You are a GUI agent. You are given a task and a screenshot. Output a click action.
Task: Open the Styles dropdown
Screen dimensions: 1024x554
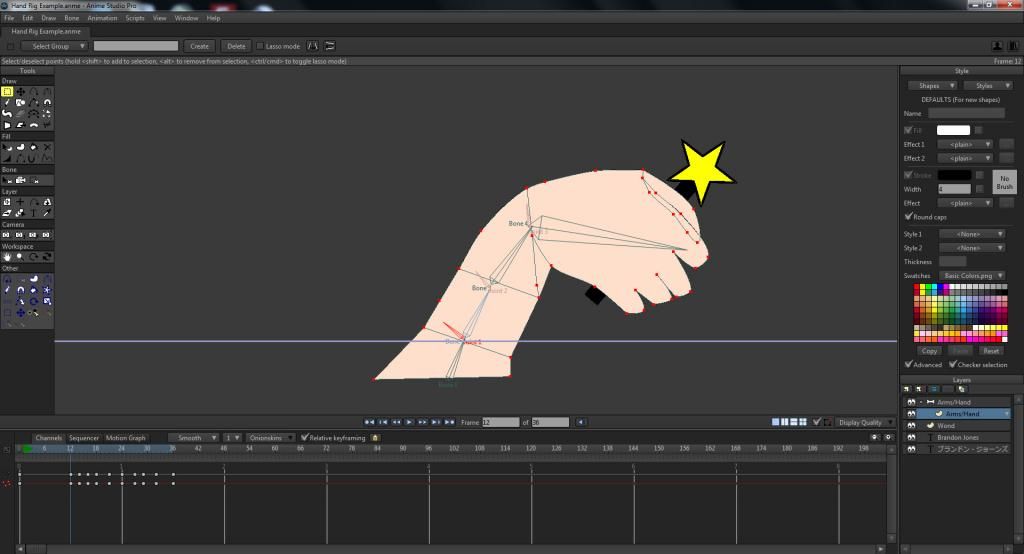(x=988, y=86)
